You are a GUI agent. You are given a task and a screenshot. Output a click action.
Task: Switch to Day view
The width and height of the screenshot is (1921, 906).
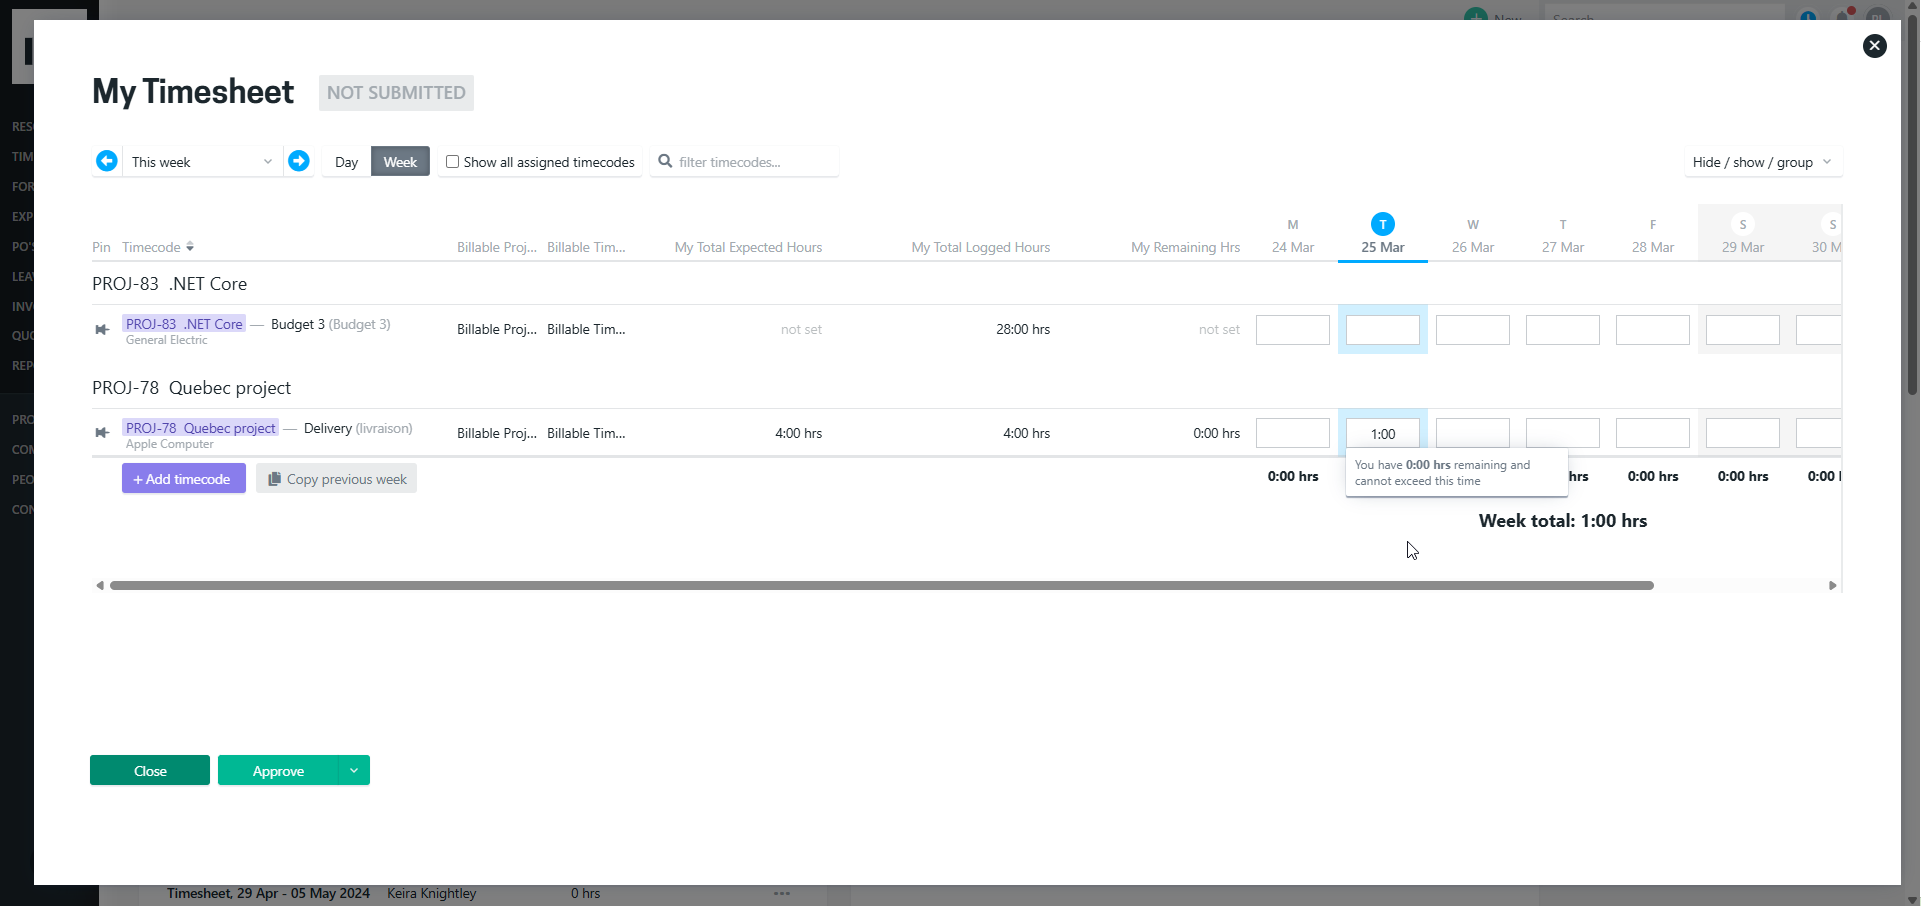pos(345,161)
